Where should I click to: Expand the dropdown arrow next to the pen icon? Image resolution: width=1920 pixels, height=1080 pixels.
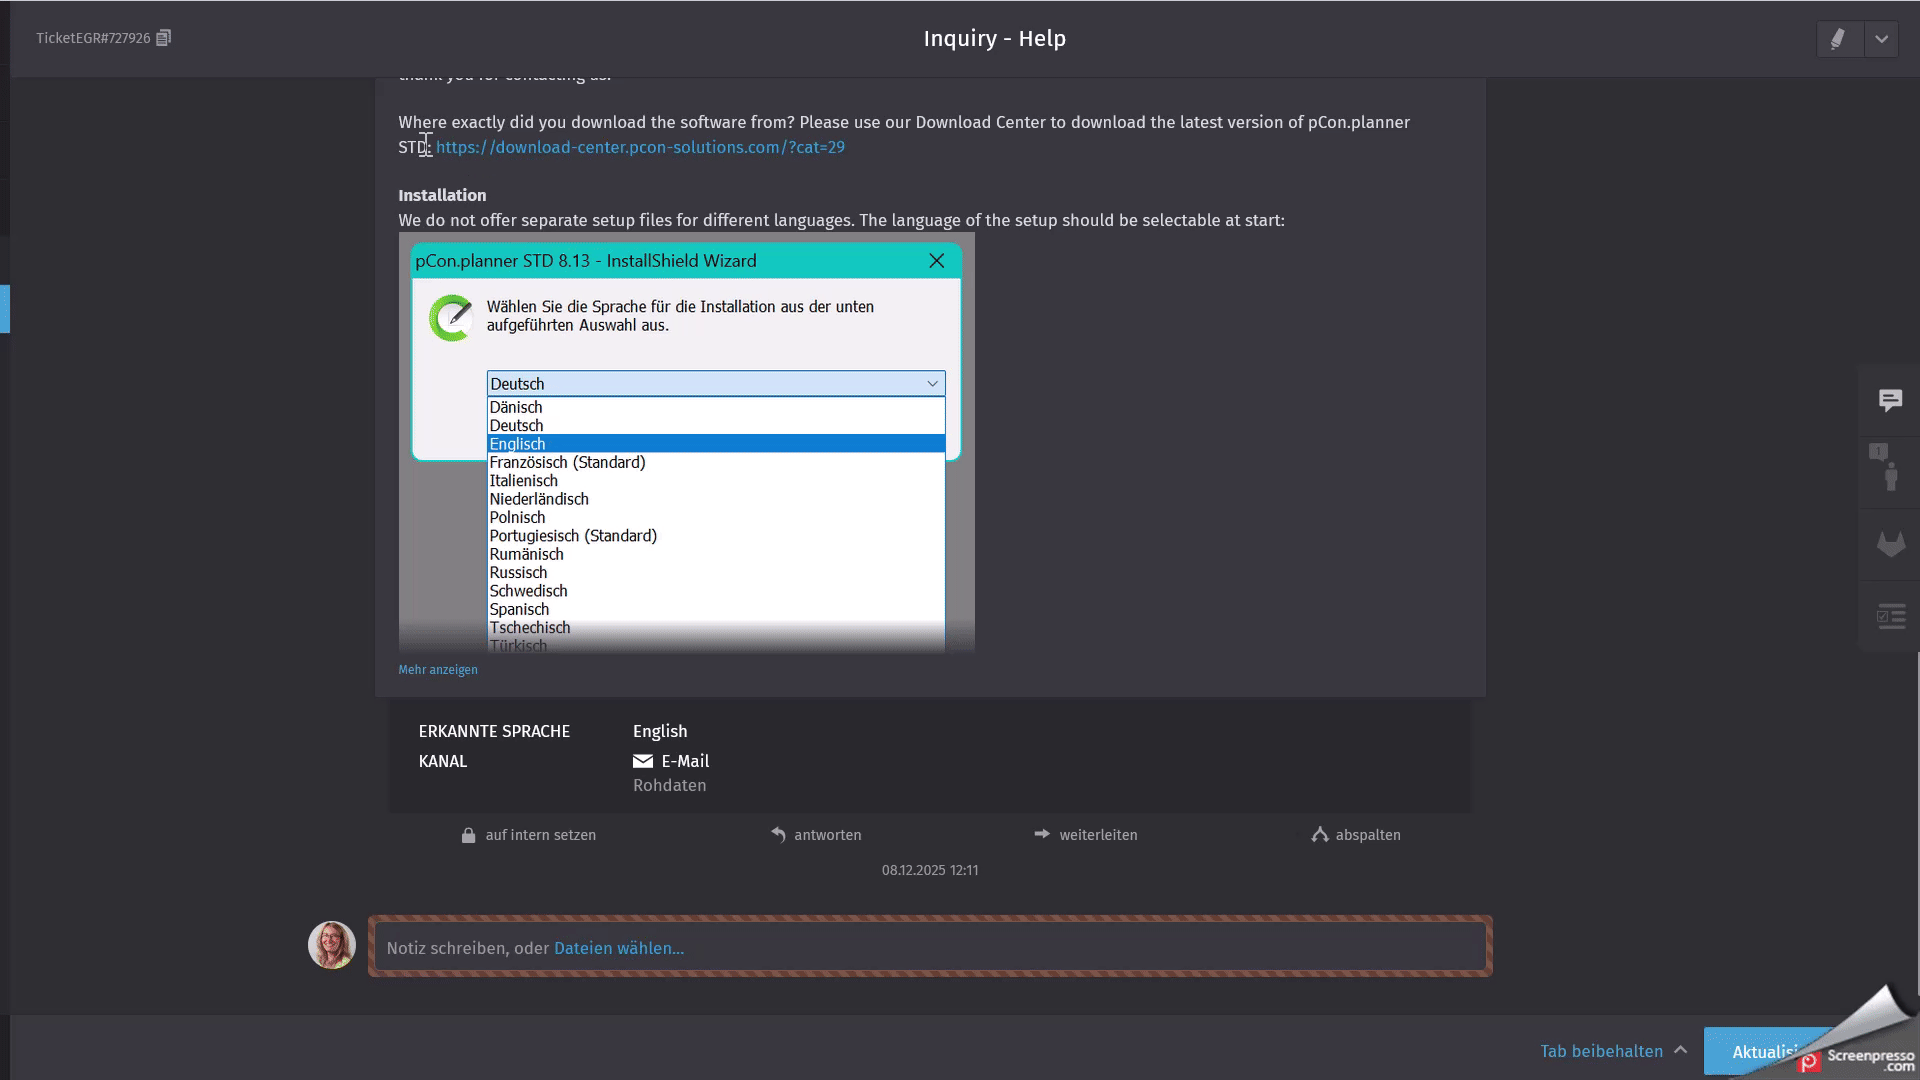(1881, 39)
